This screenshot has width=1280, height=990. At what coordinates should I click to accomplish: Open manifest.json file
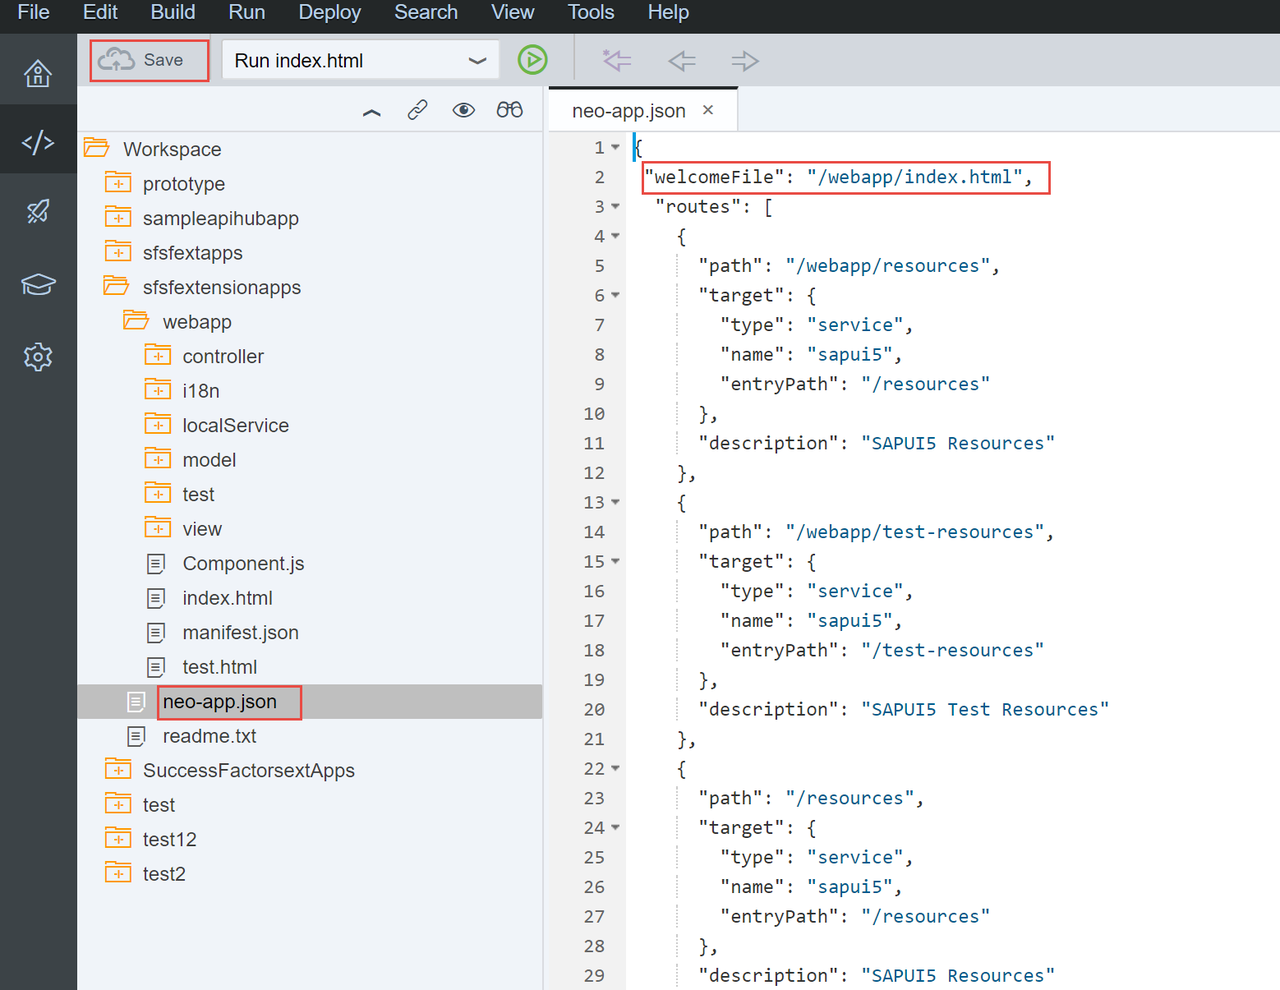click(x=240, y=632)
